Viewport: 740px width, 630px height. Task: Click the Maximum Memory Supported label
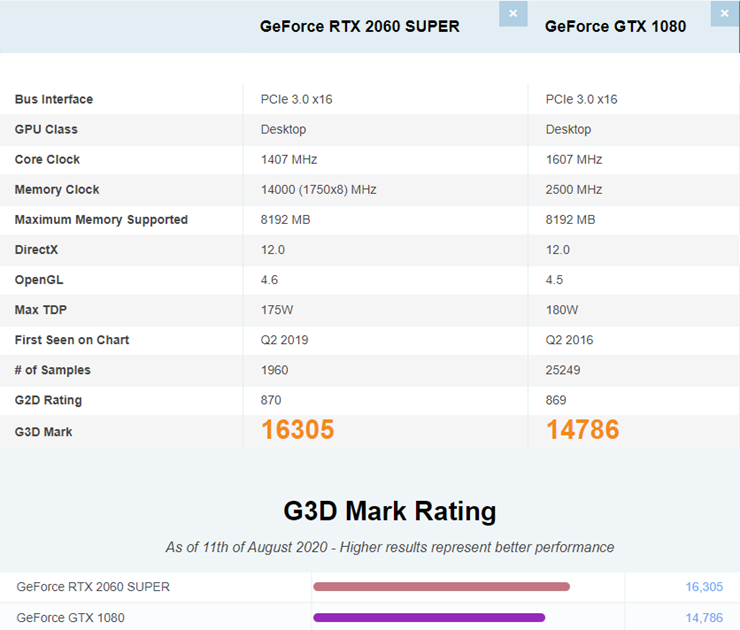point(101,220)
